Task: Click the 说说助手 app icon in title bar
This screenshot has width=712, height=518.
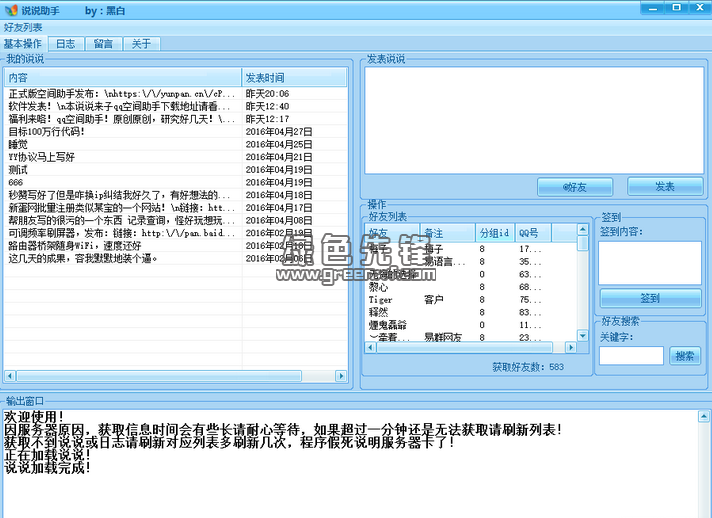Action: [x=11, y=10]
